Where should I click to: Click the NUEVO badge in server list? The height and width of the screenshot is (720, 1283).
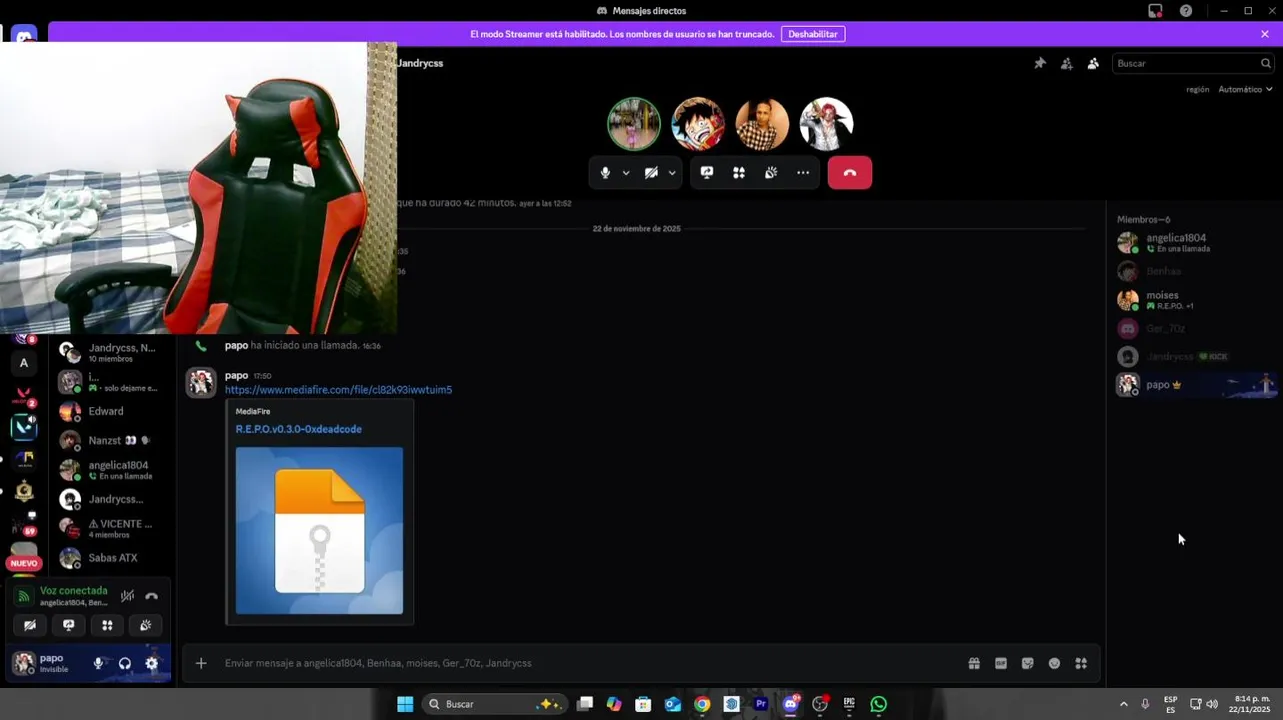point(24,563)
